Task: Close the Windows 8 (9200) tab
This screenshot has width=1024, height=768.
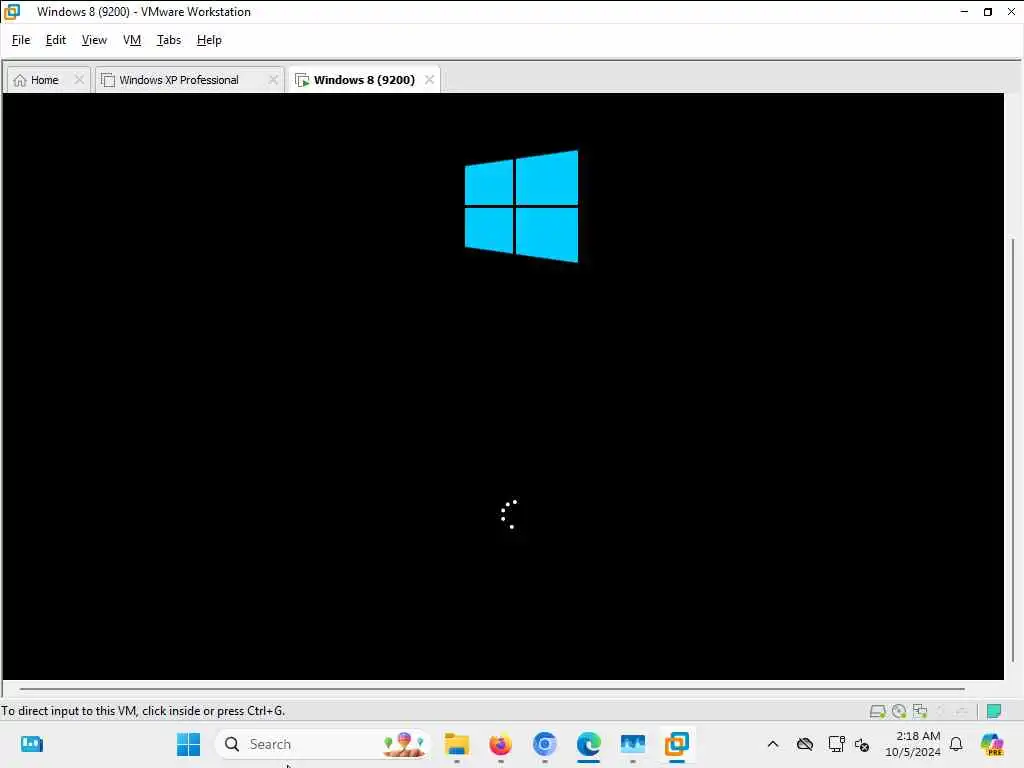Action: pos(429,80)
